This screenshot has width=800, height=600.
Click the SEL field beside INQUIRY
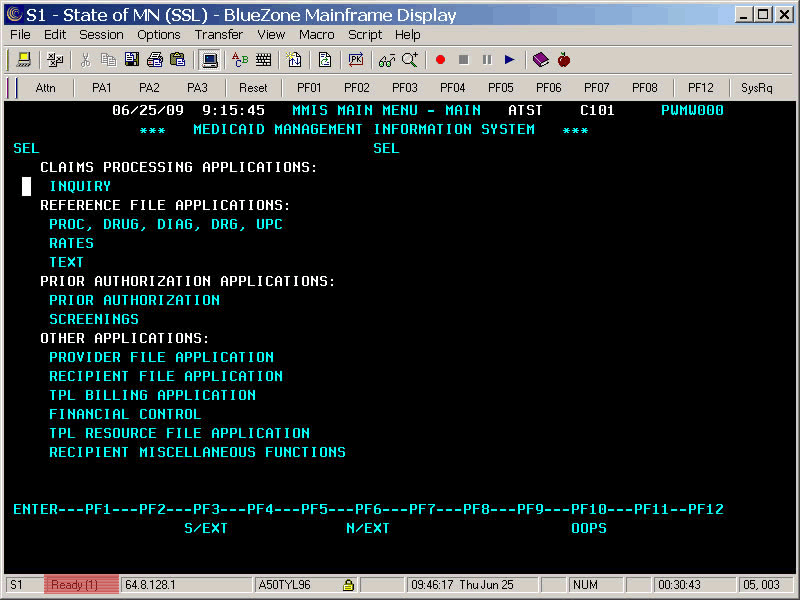(x=27, y=186)
